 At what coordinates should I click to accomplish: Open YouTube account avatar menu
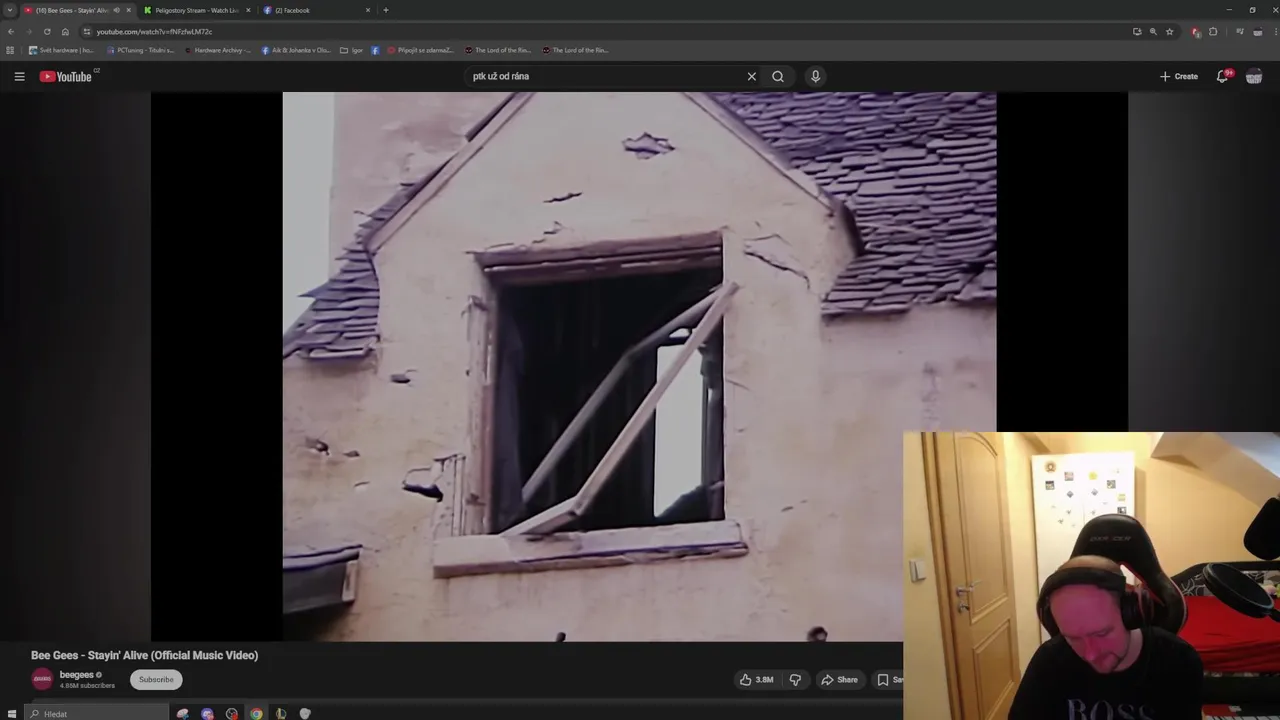(1254, 76)
